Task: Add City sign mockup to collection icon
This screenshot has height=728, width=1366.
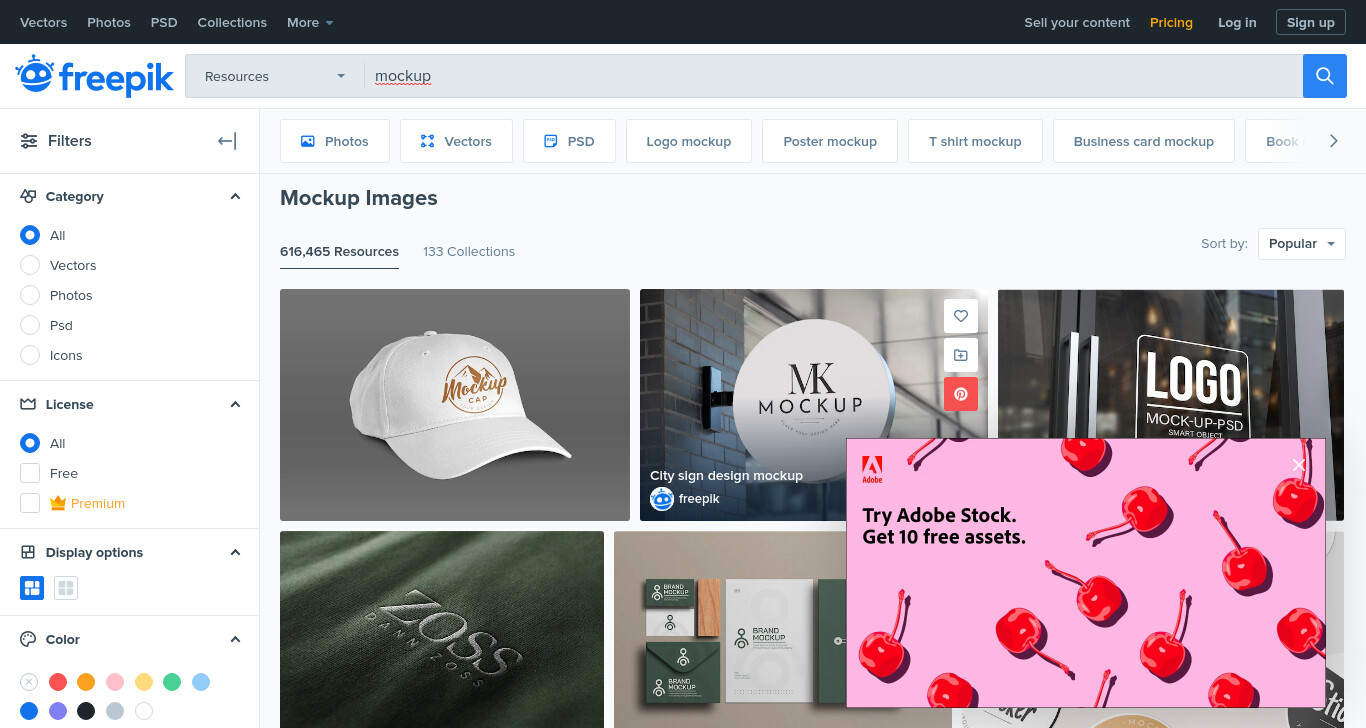Action: 961,355
